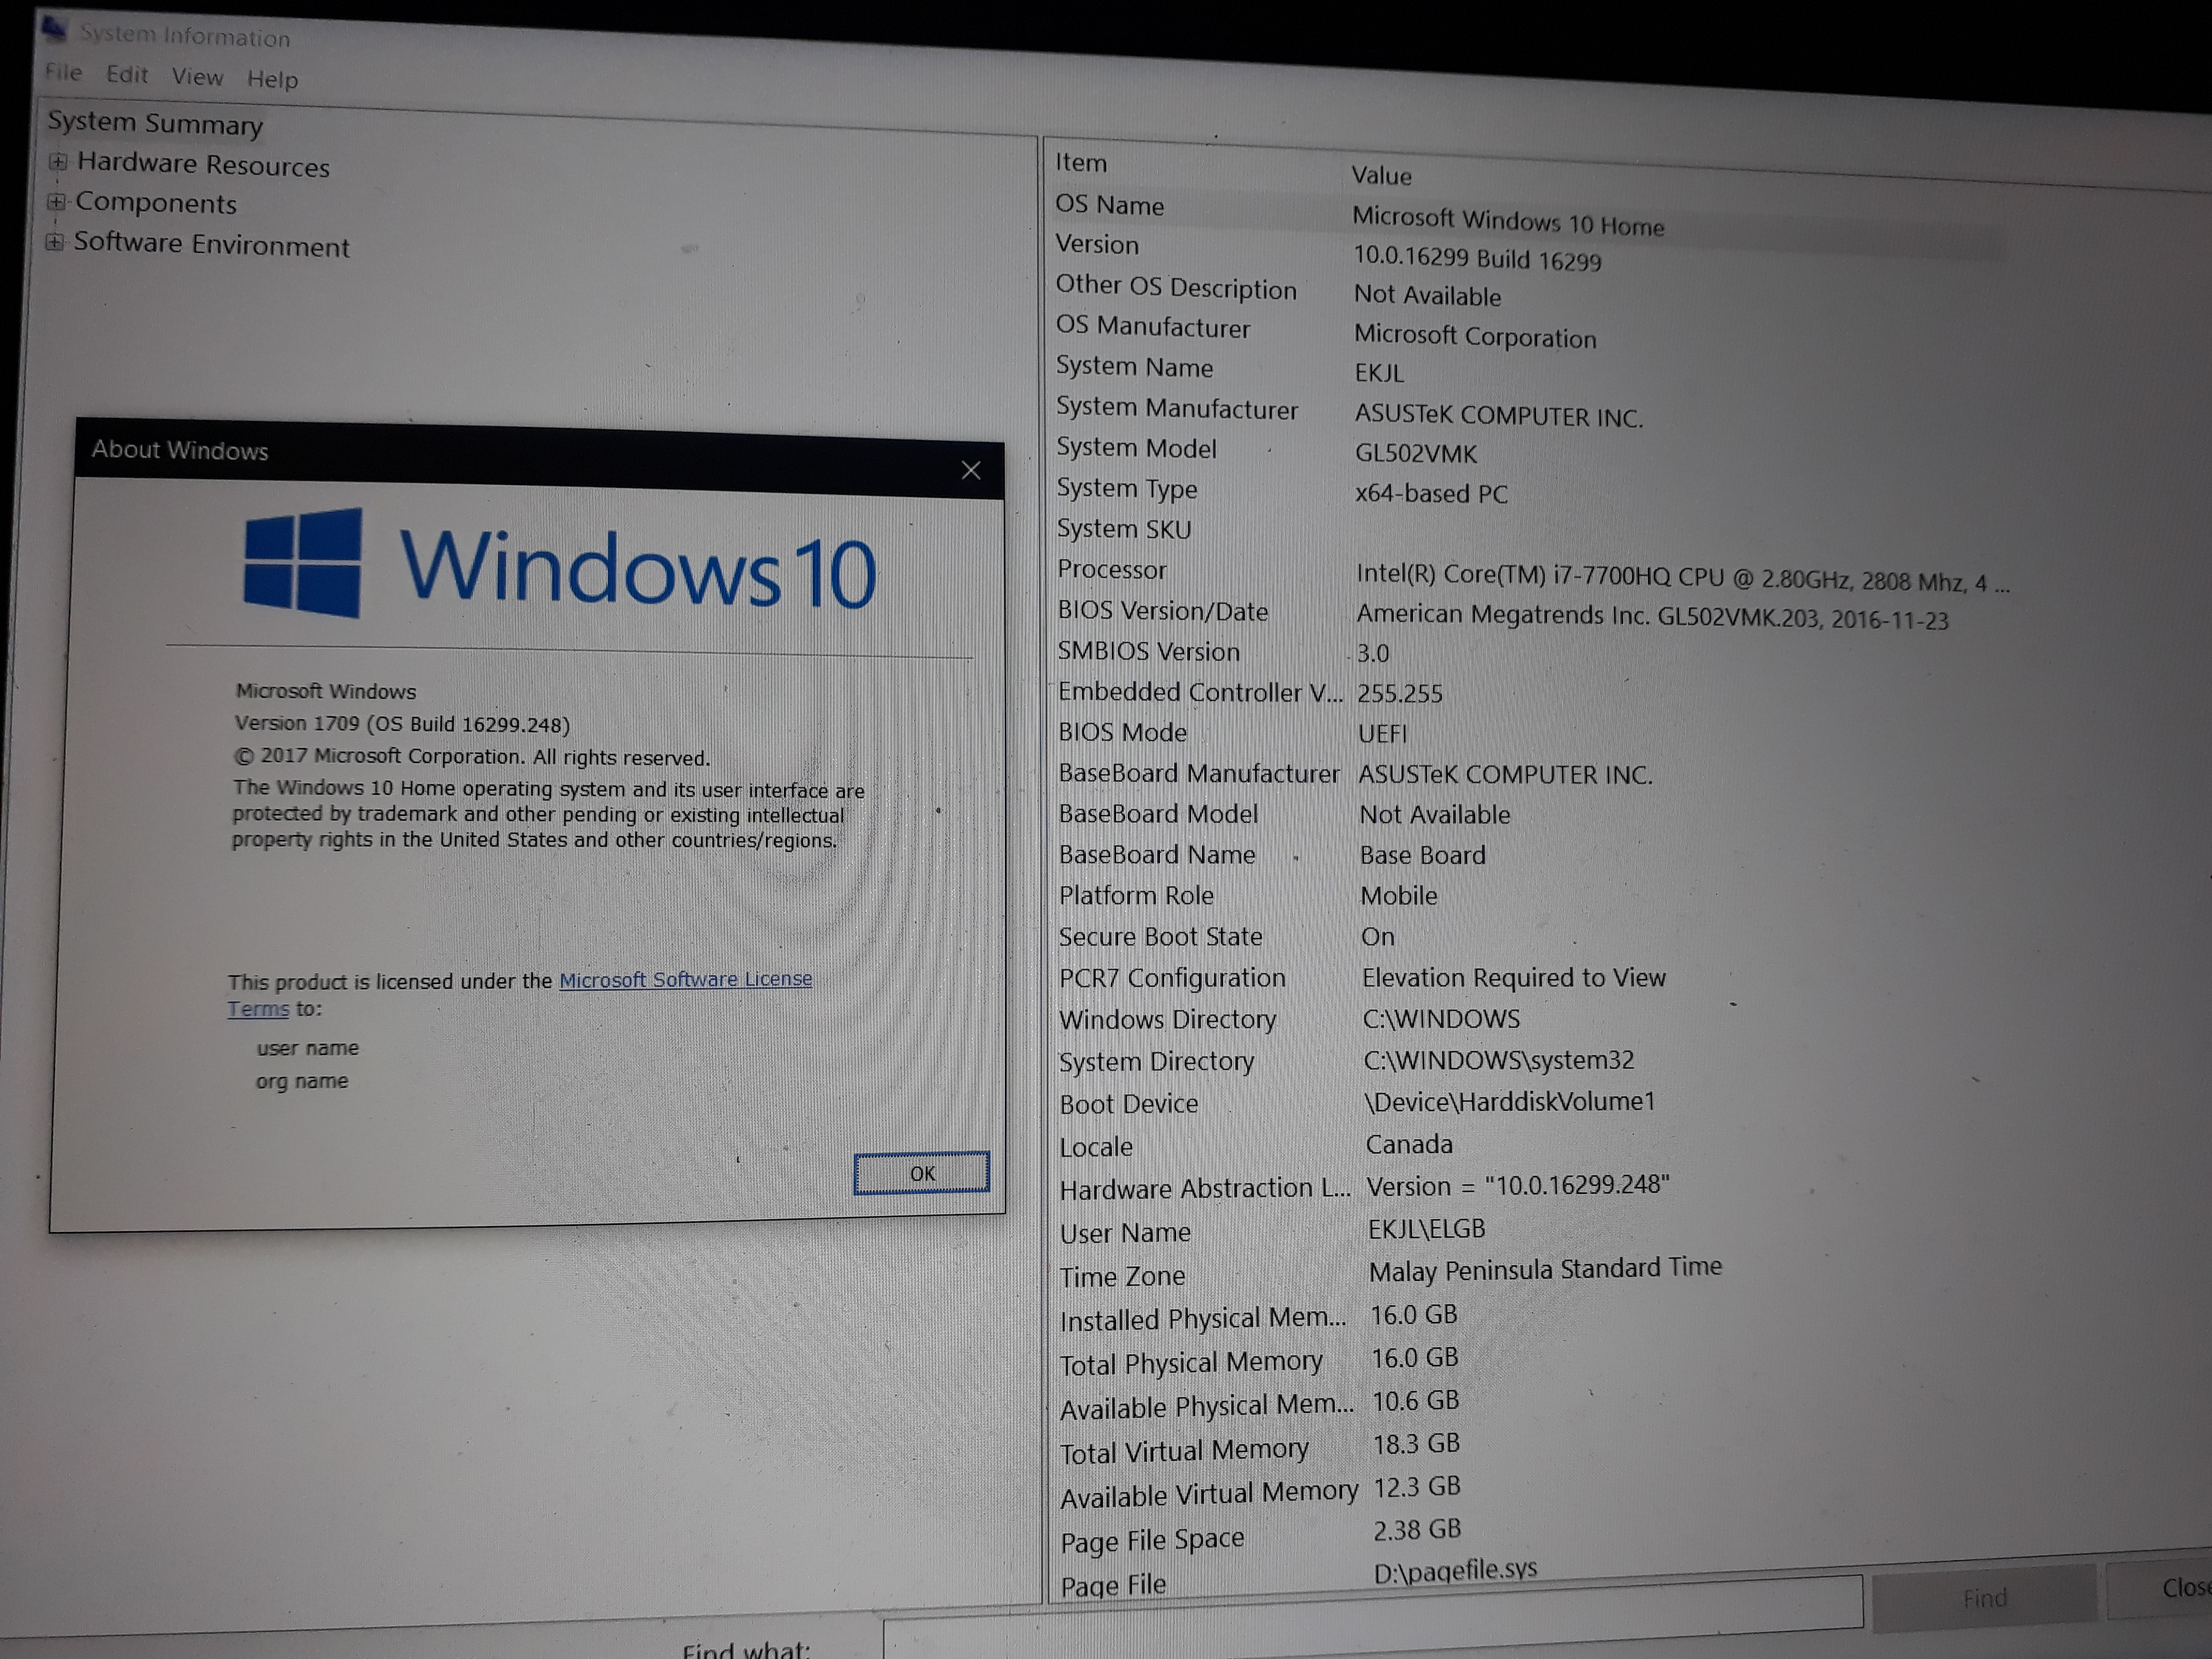The height and width of the screenshot is (1659, 2212).
Task: Click the BaseBoard Name value Base Board
Action: tap(1423, 856)
